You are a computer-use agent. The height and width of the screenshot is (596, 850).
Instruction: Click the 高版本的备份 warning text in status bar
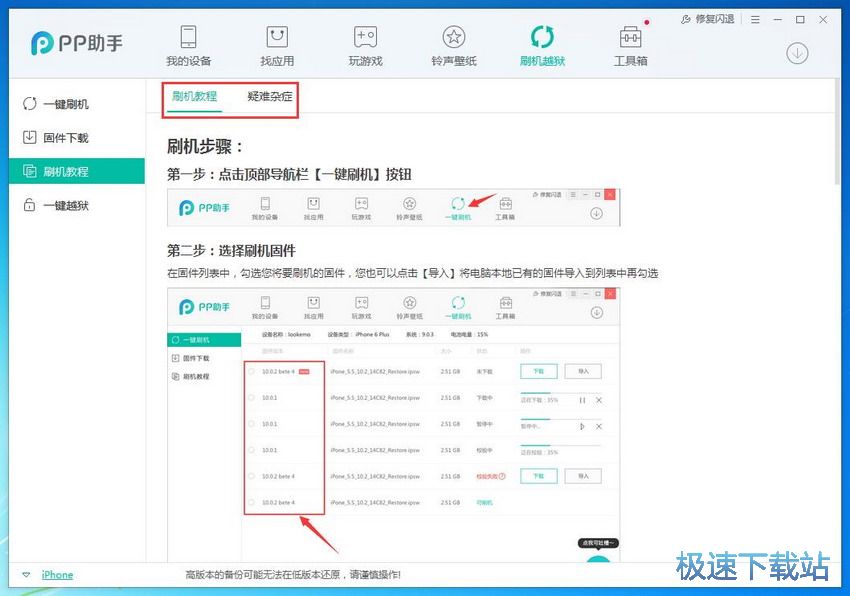(x=293, y=575)
